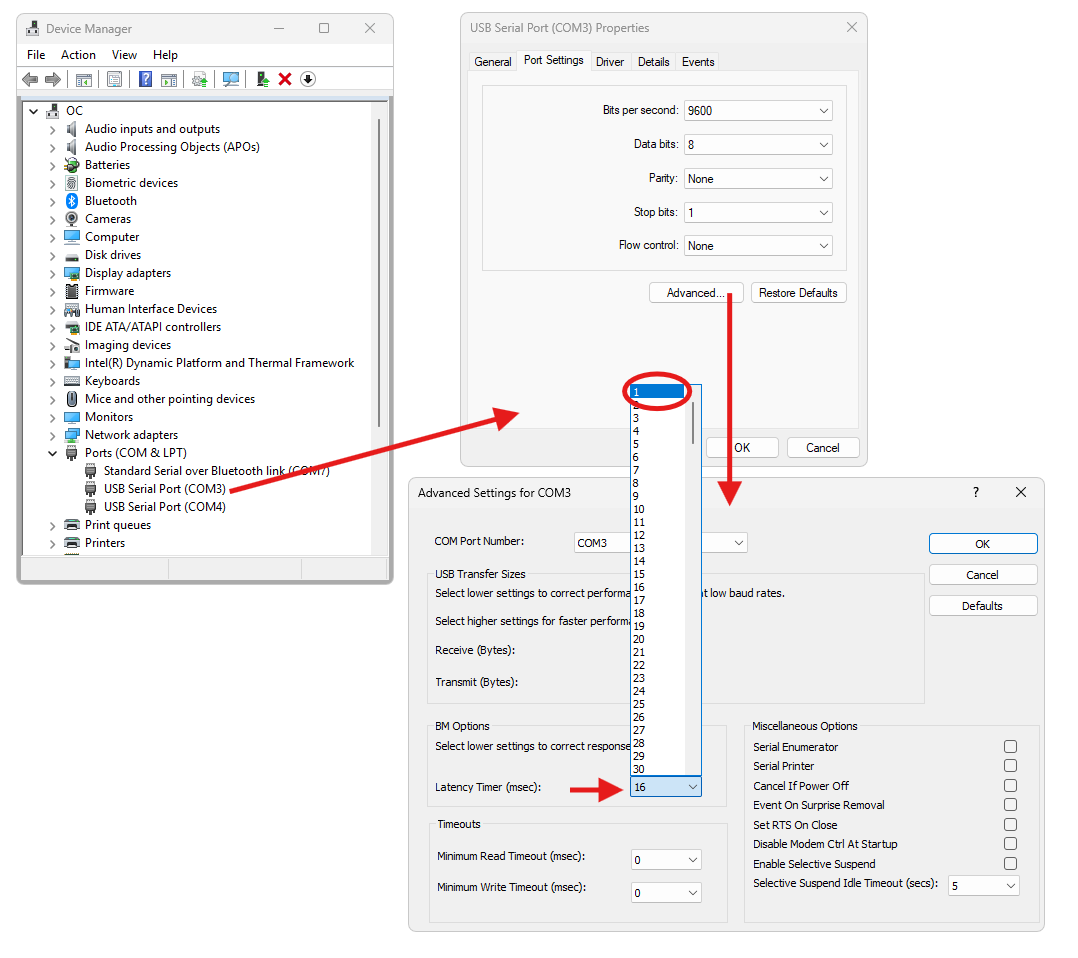Select the USB Serial Port (COM4) plug icon
The width and height of the screenshot is (1078, 958).
[x=91, y=507]
